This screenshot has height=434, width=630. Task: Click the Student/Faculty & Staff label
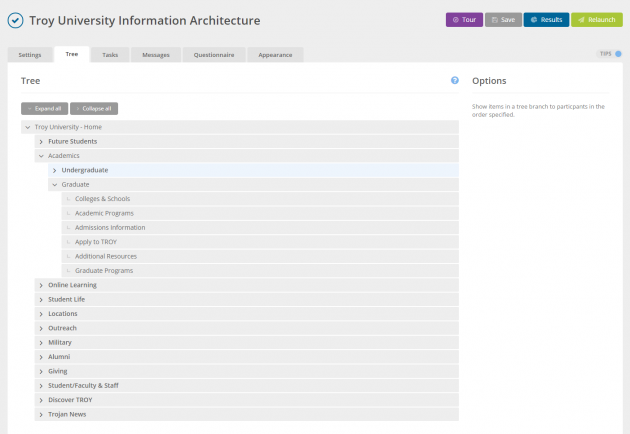[83, 385]
